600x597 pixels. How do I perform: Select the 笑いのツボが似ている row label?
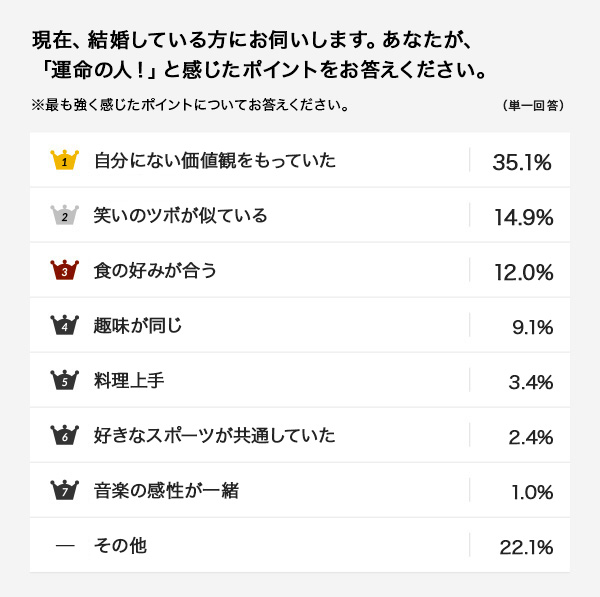coord(180,215)
